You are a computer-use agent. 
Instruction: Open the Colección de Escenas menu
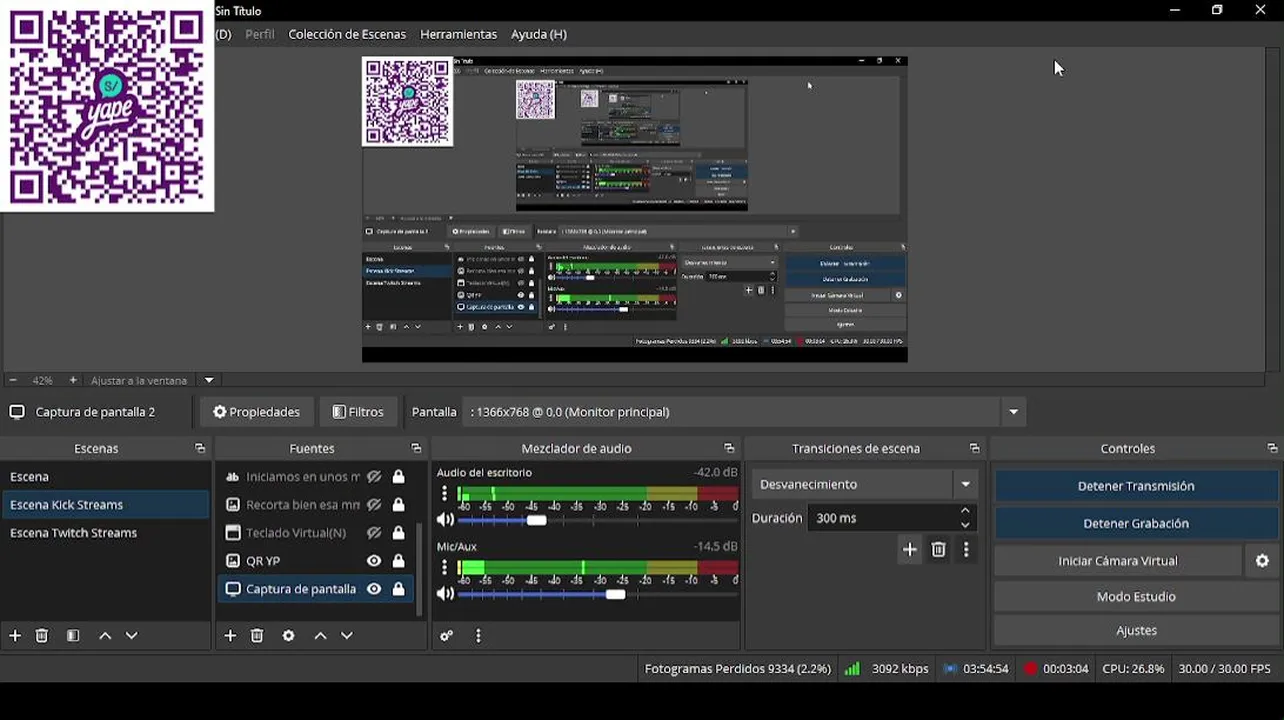tap(347, 34)
